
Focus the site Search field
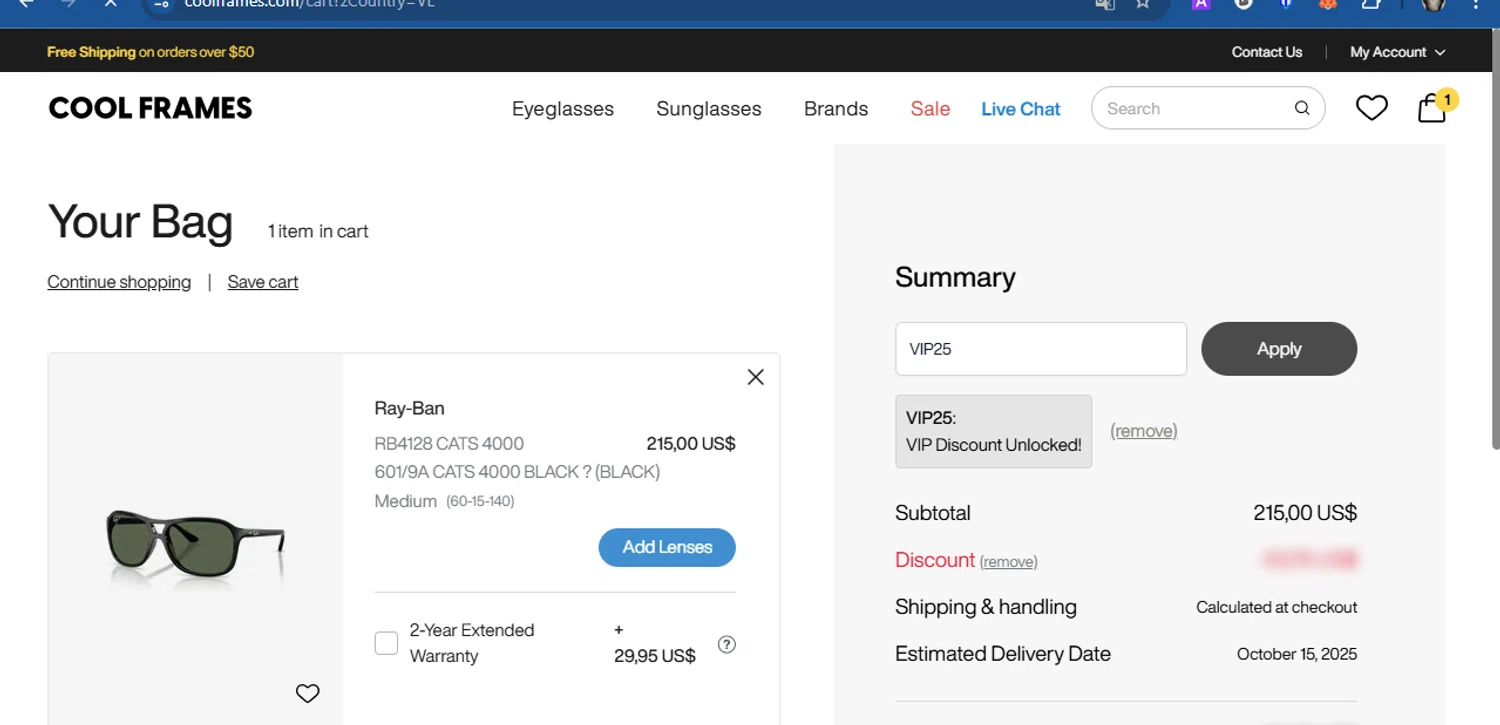pos(1208,108)
